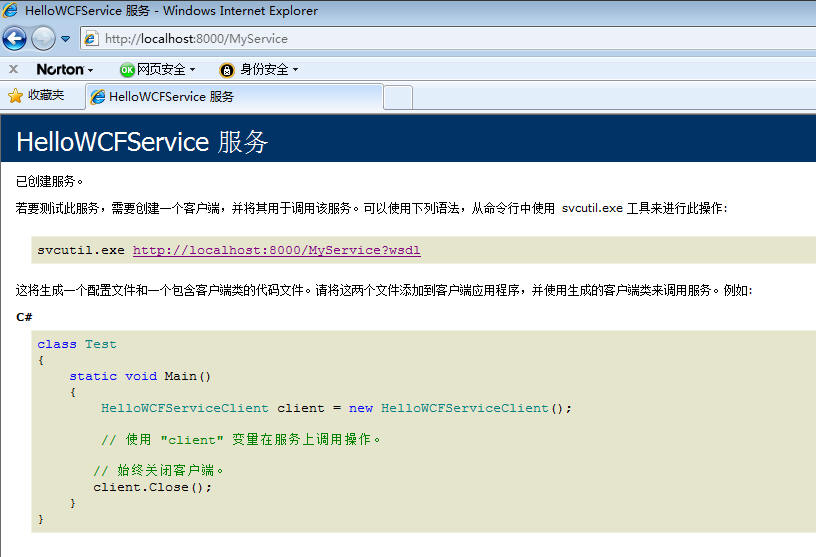Click the C# label
Image resolution: width=816 pixels, height=557 pixels.
click(x=24, y=317)
